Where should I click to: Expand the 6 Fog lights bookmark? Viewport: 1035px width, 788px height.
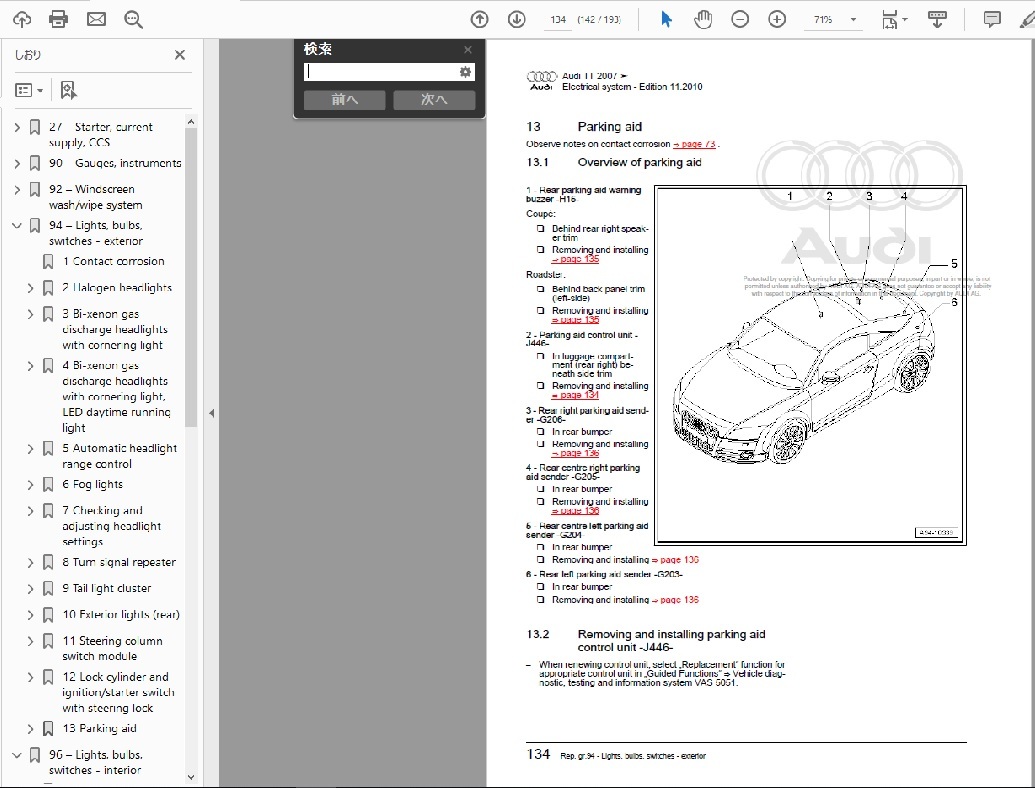click(30, 485)
